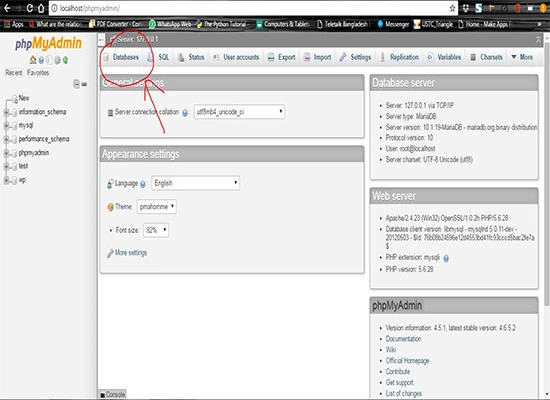The image size is (550, 400).
Task: Switch to the Status tab
Action: coord(191,57)
